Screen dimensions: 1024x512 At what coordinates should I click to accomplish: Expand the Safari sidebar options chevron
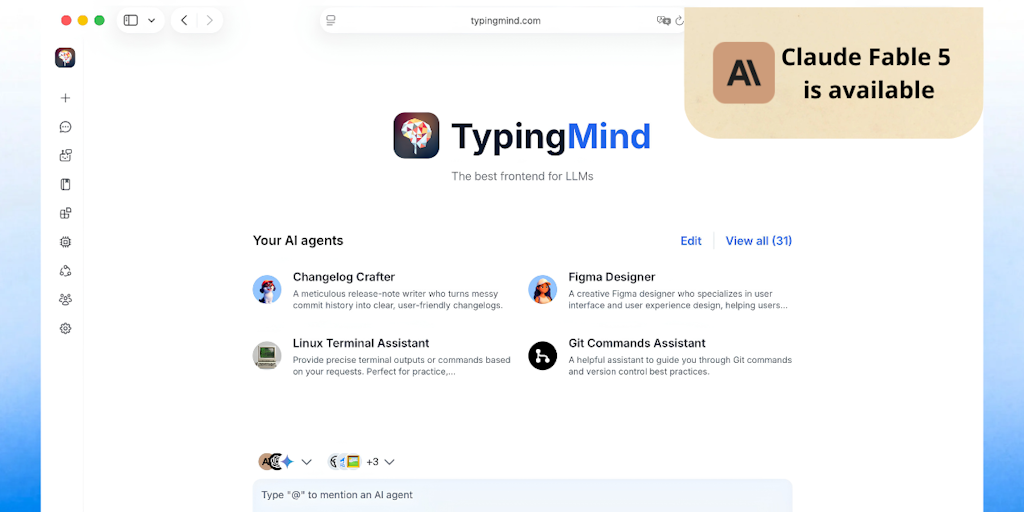tap(152, 20)
